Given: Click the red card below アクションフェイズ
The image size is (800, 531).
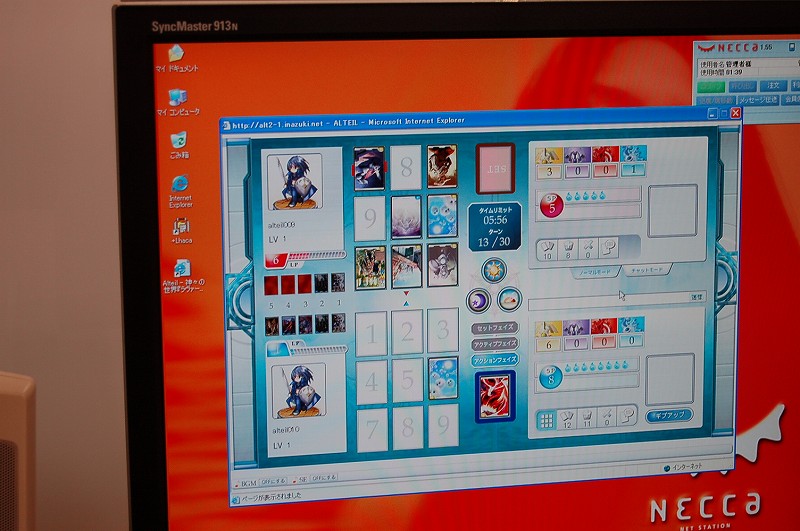Looking at the screenshot, I should click(495, 396).
